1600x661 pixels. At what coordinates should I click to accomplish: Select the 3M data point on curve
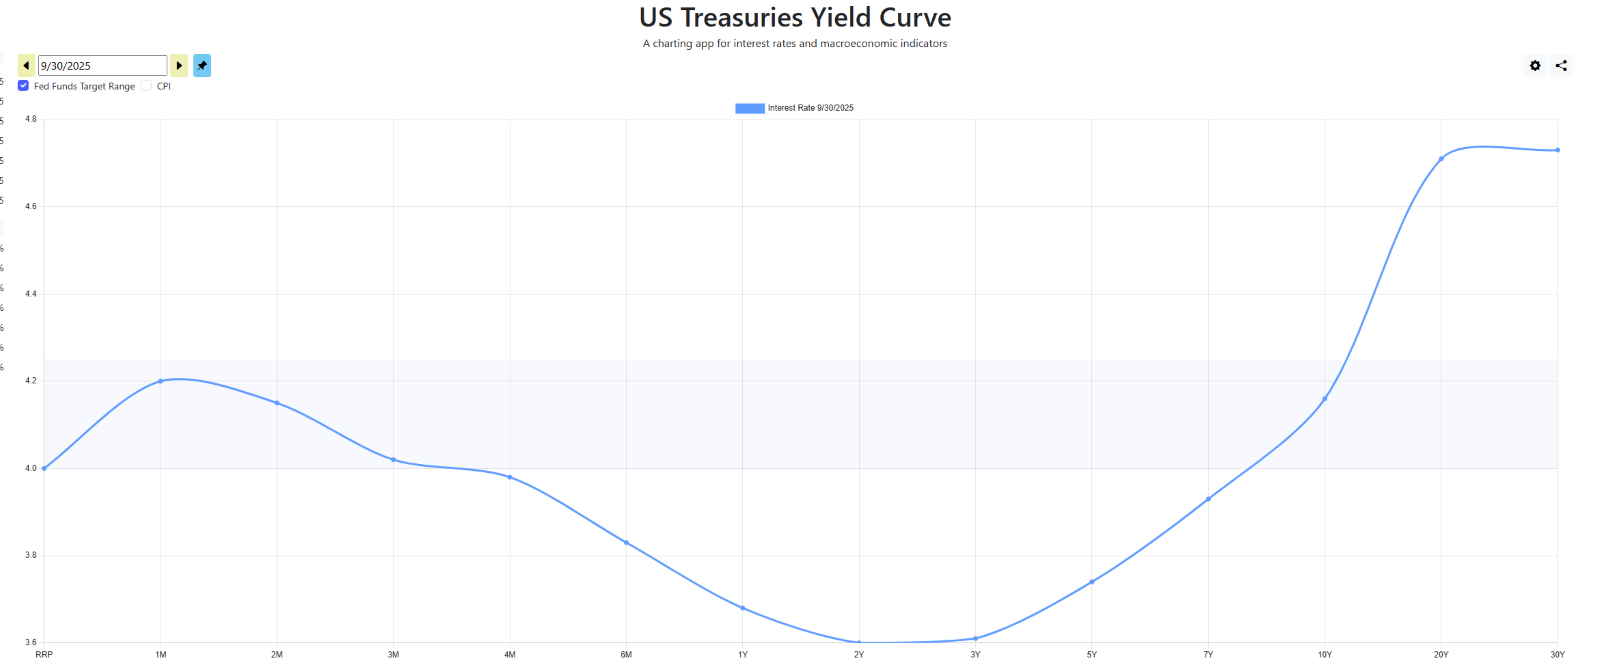393,460
